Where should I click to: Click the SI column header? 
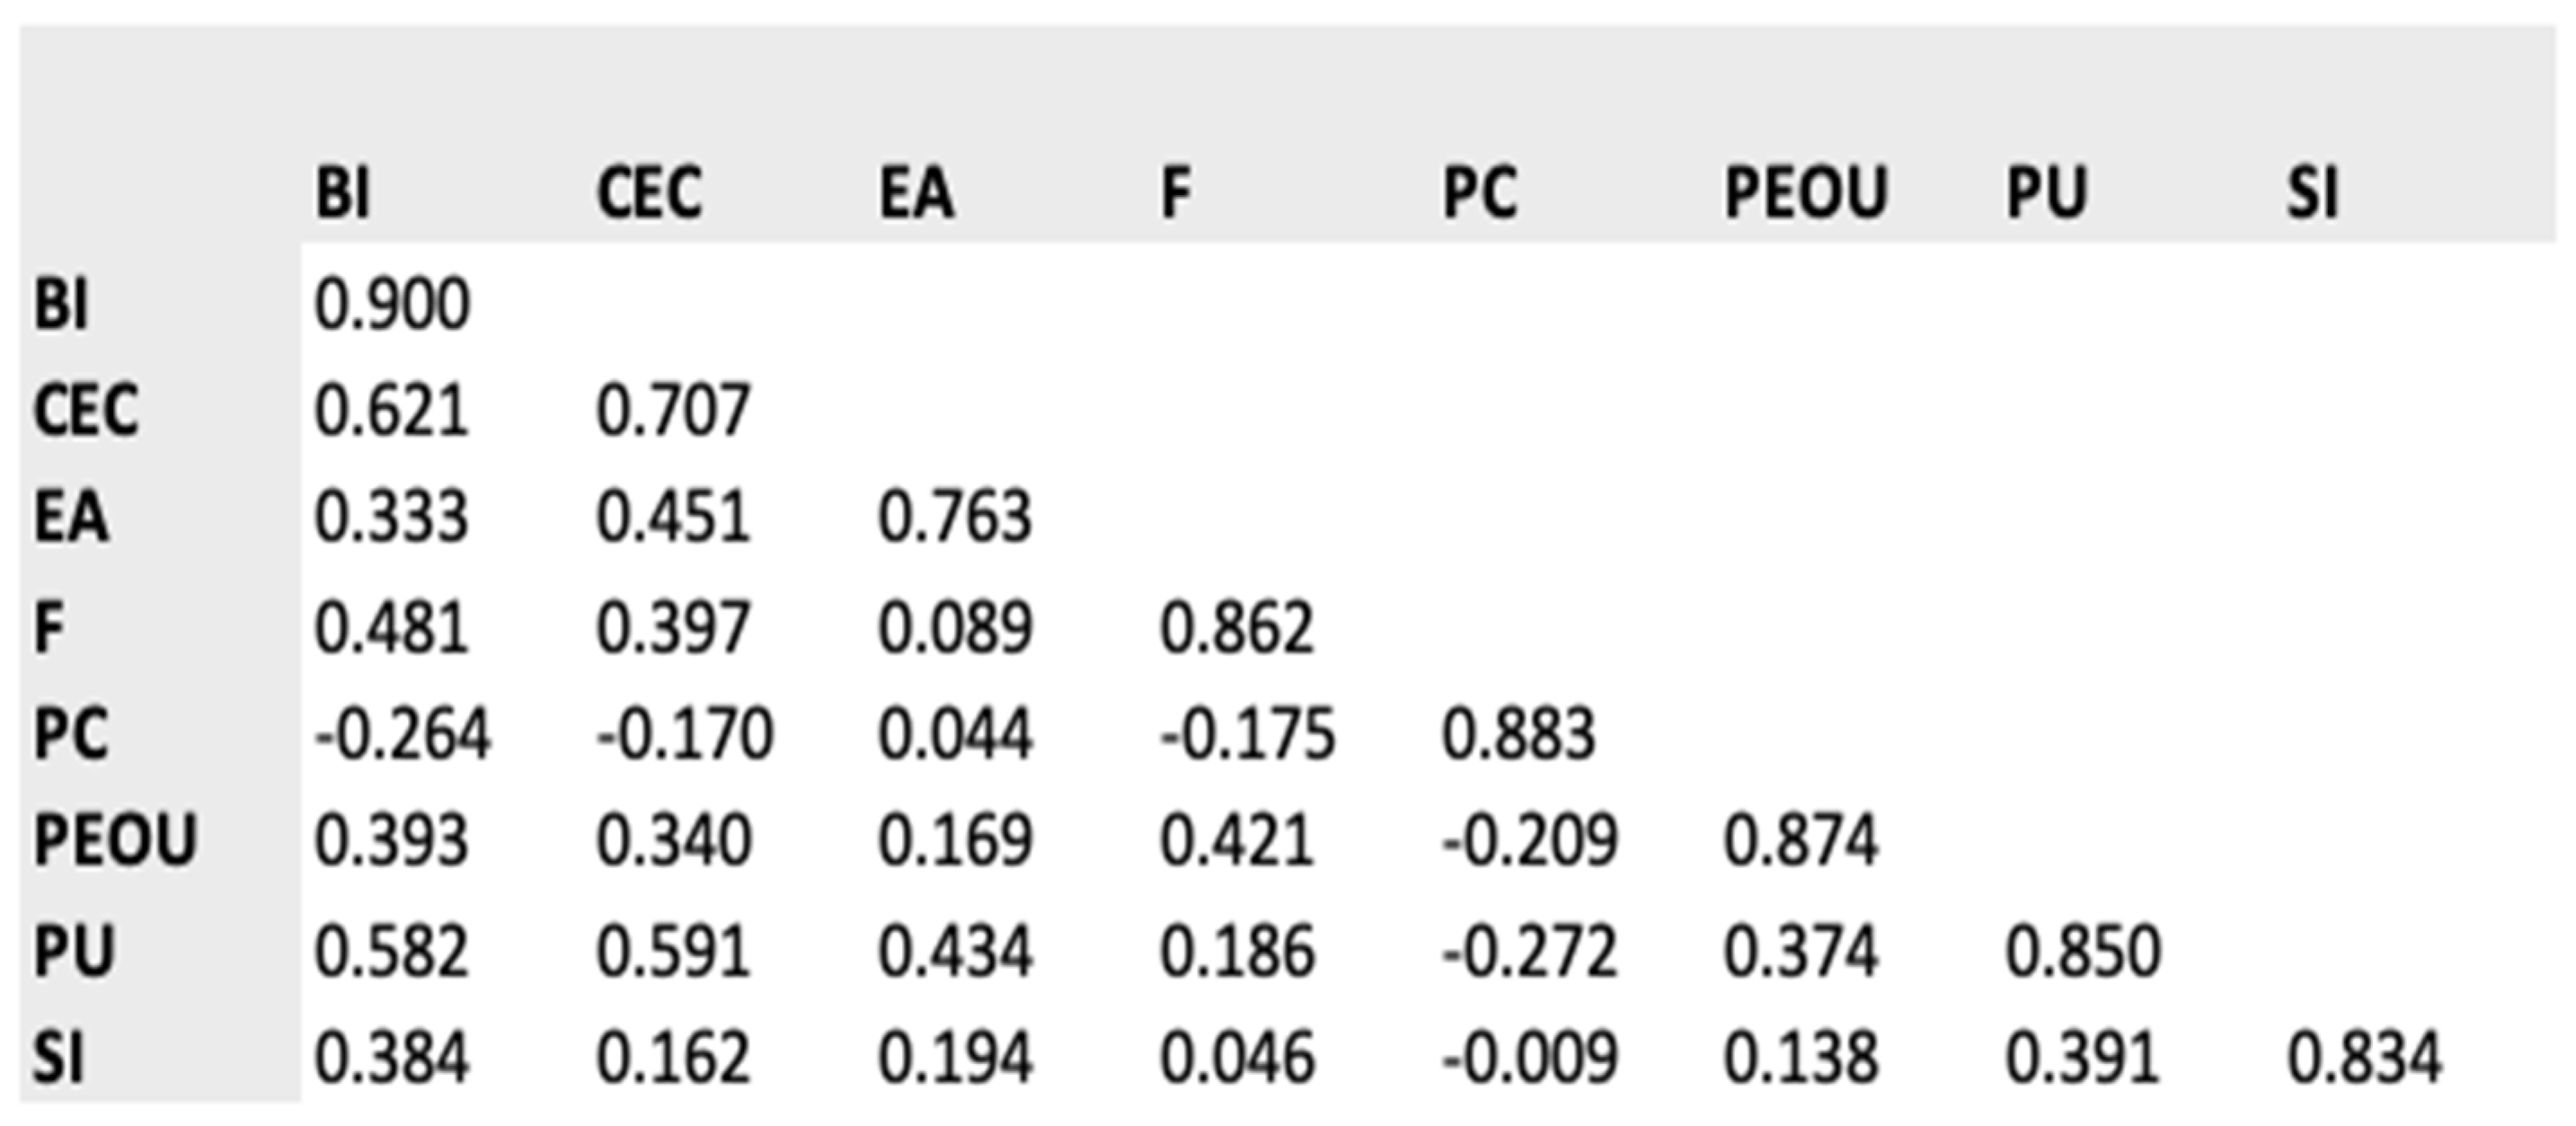(2312, 192)
